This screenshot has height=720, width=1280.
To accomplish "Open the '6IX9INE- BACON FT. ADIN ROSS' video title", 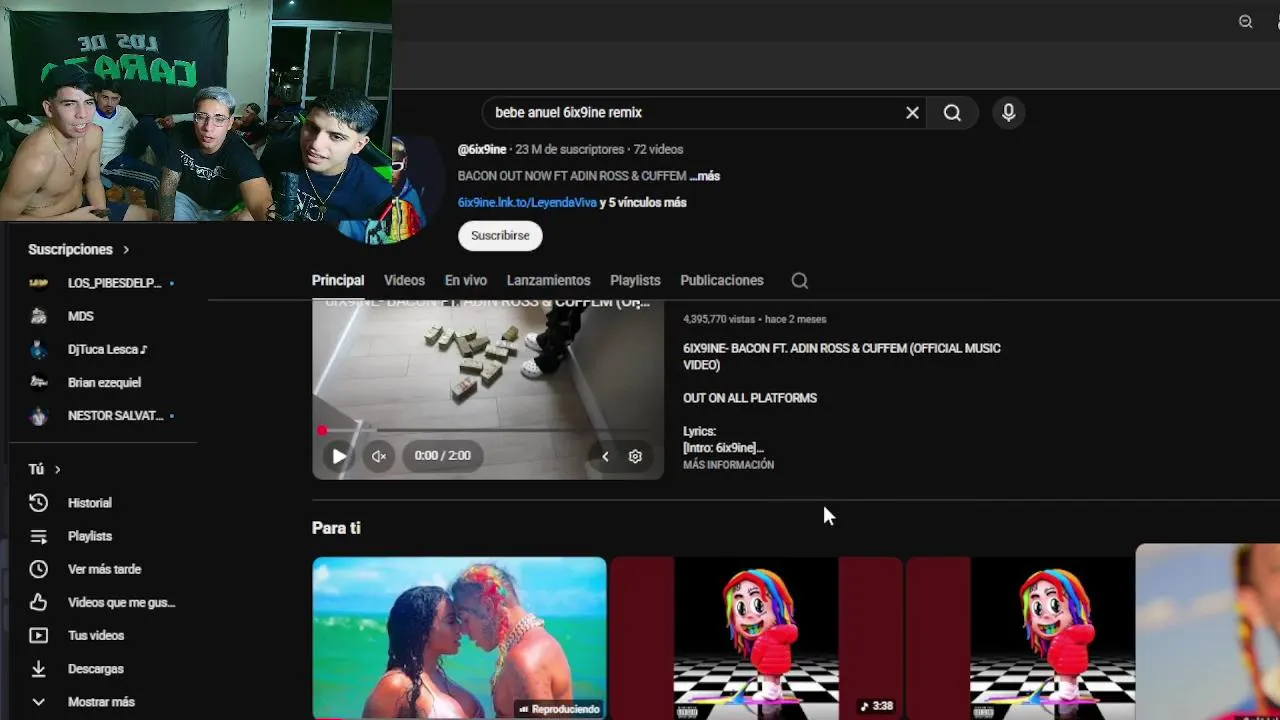I will (x=842, y=357).
